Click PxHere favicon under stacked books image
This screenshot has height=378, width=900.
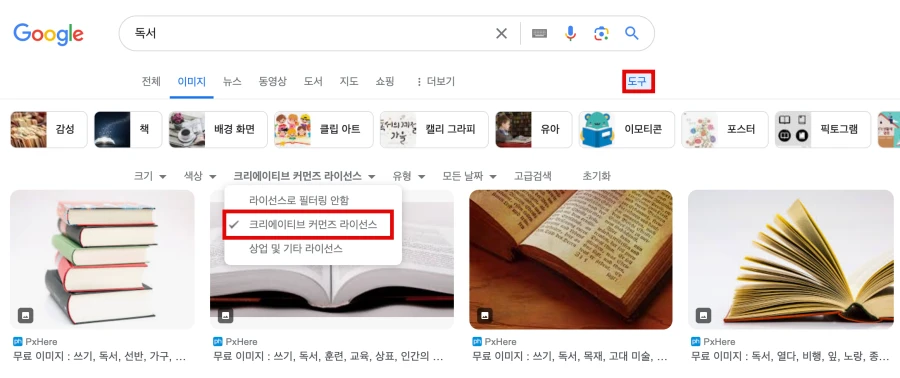[17, 341]
